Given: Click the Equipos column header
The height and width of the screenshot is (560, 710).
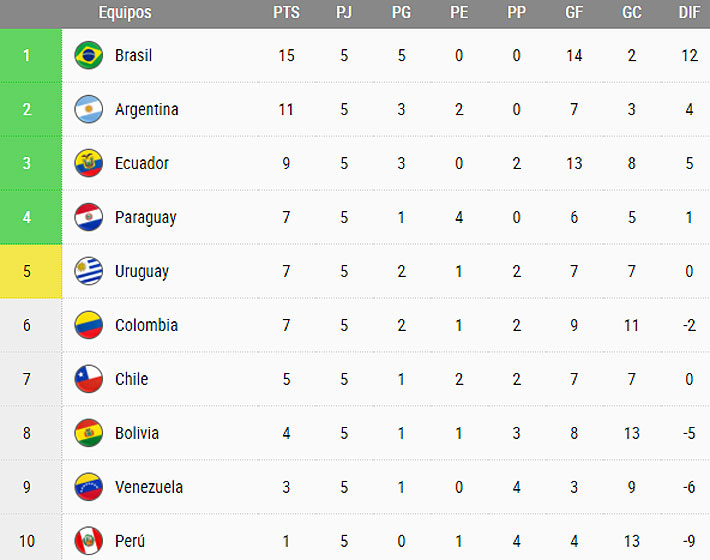Looking at the screenshot, I should (125, 13).
